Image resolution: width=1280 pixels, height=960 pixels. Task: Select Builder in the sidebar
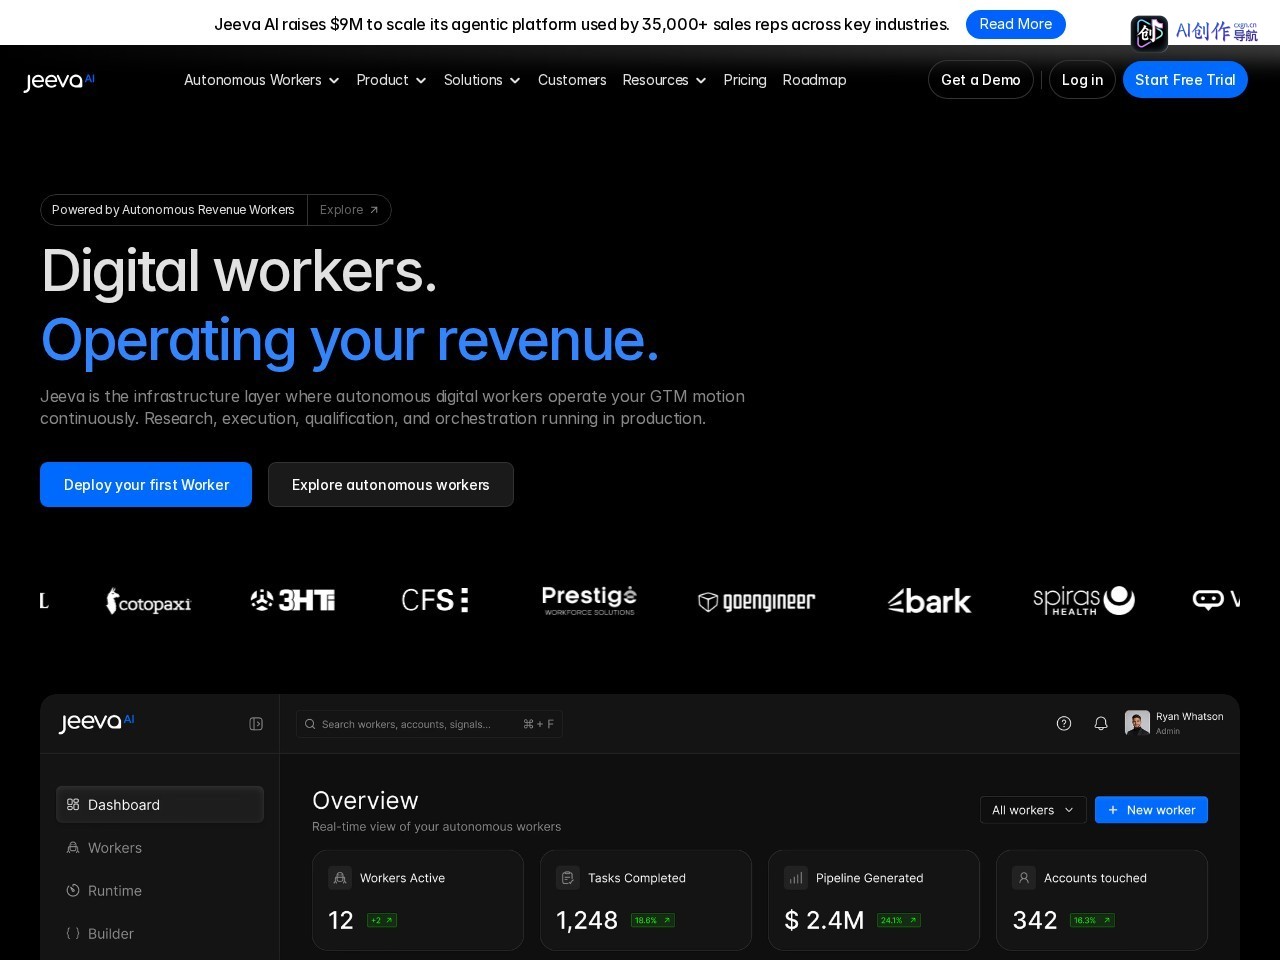tap(160, 934)
